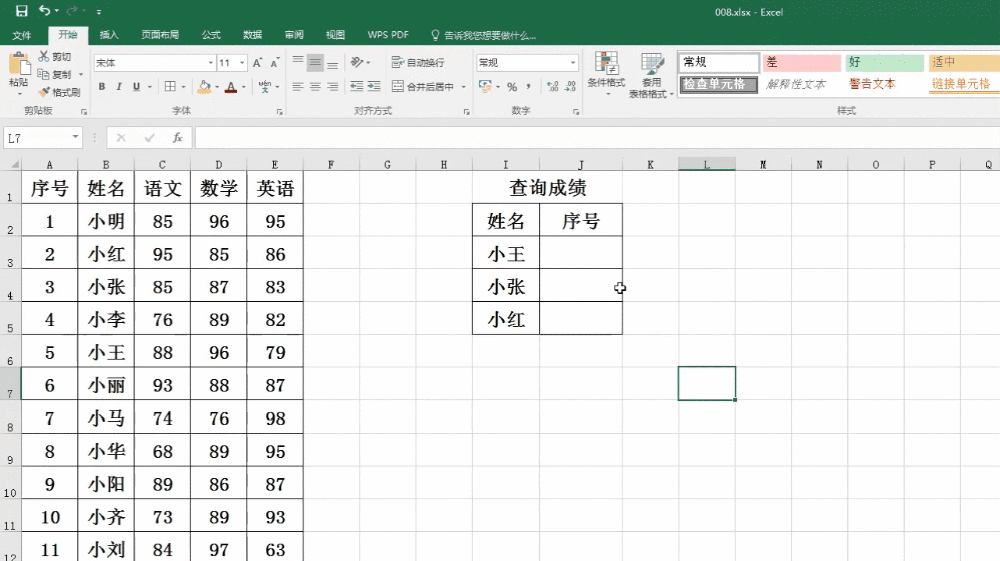Image resolution: width=1000 pixels, height=561 pixels.
Task: Apply the red font color
Action: pos(231,87)
